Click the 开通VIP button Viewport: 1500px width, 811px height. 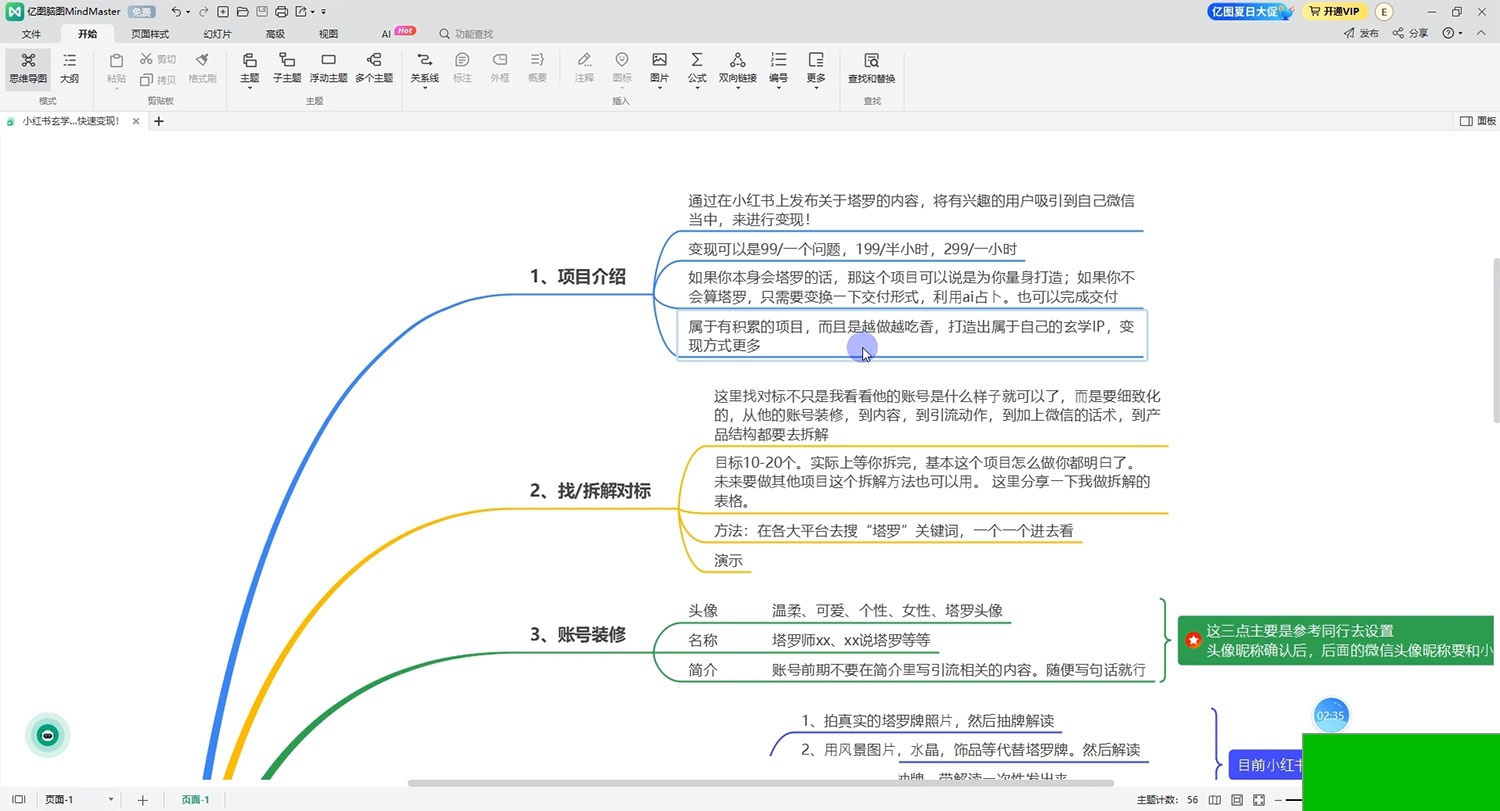1335,12
